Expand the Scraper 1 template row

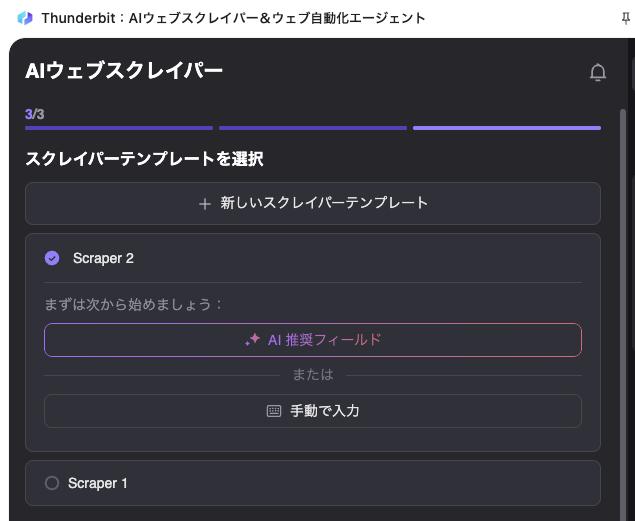click(x=312, y=483)
